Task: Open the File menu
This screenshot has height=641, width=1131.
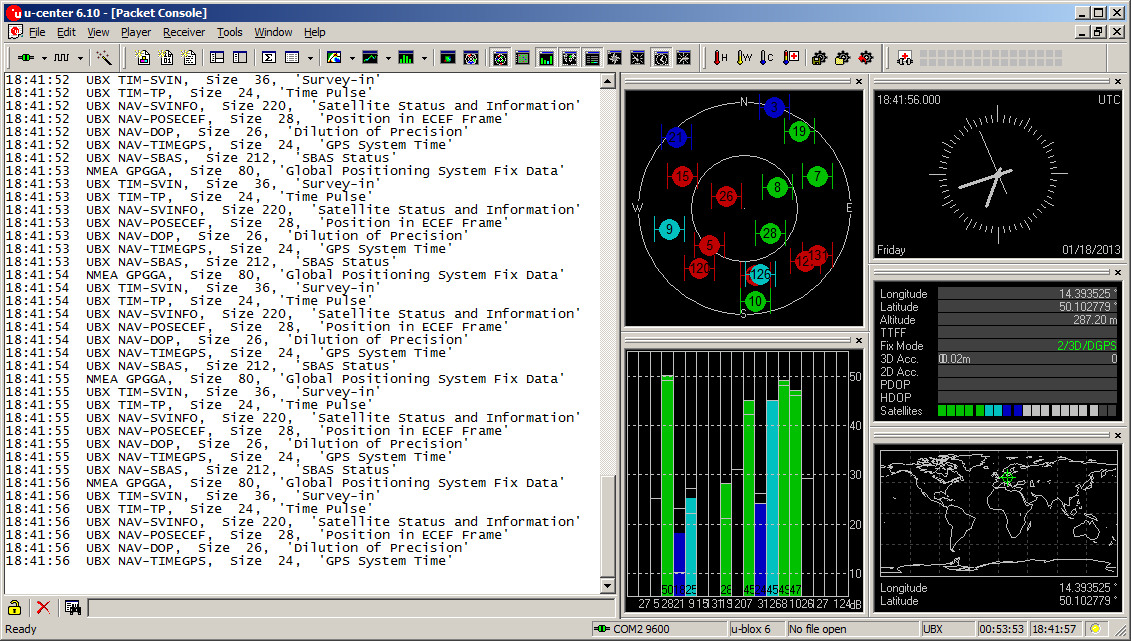Action: click(37, 32)
